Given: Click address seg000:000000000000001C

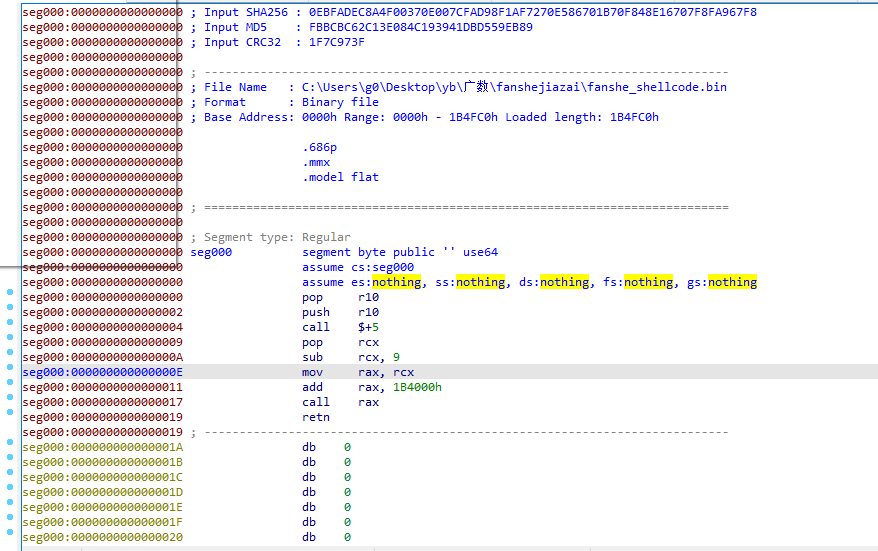Looking at the screenshot, I should (x=102, y=477).
